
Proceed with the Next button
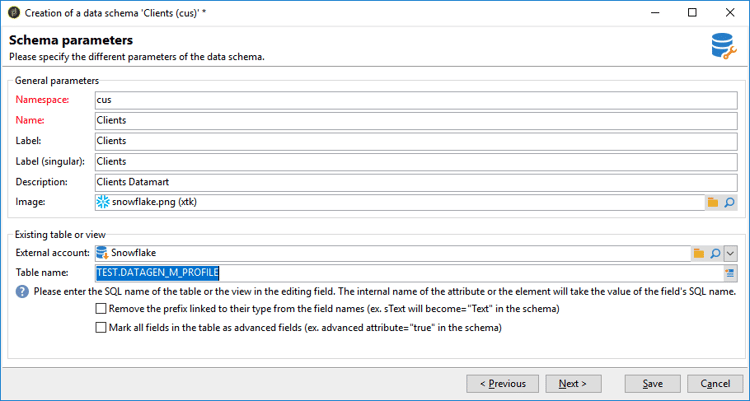(573, 383)
